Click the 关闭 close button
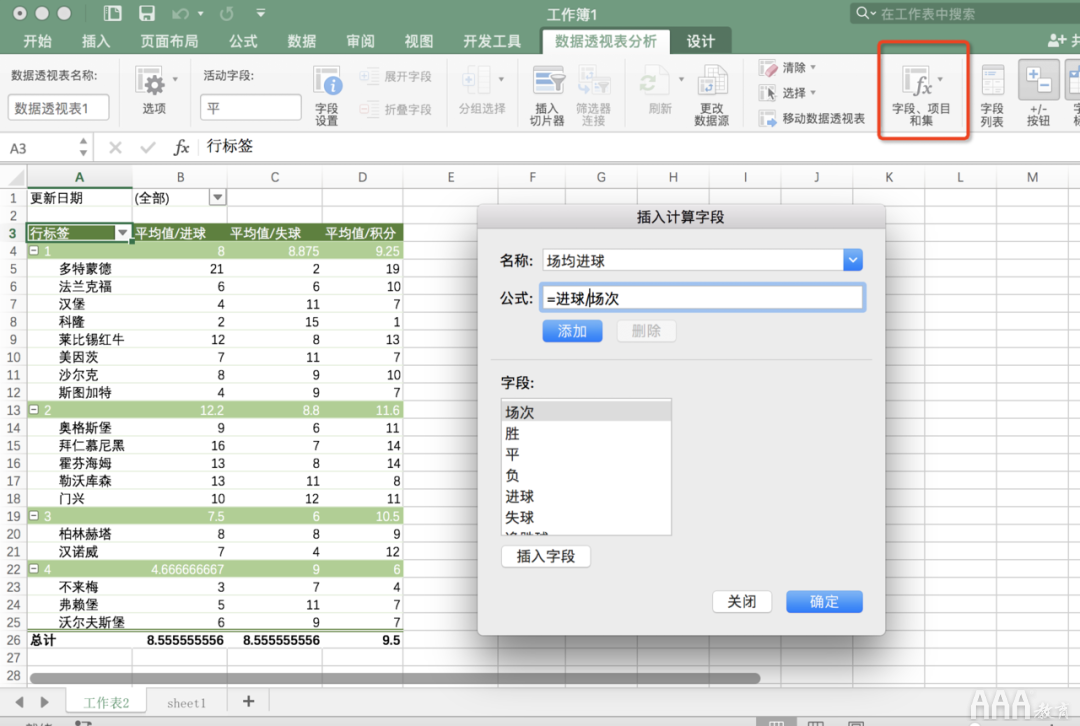The image size is (1080, 726). pyautogui.click(x=742, y=601)
